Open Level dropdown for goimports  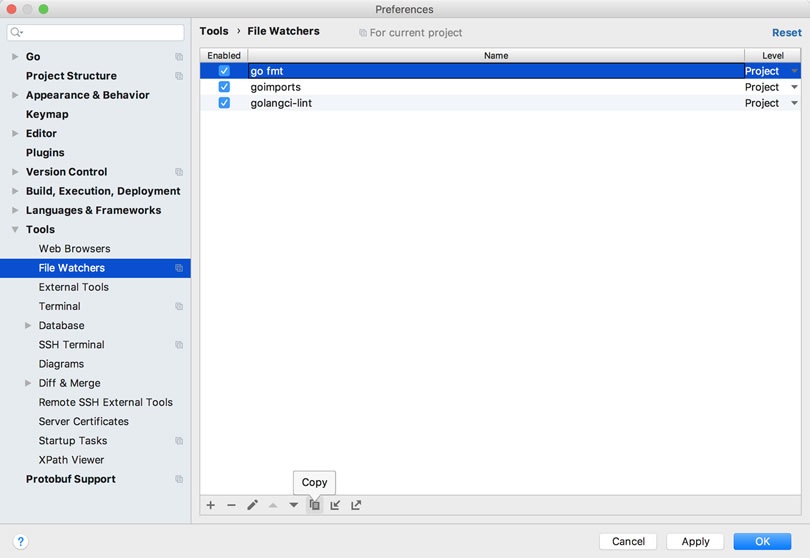tap(795, 87)
